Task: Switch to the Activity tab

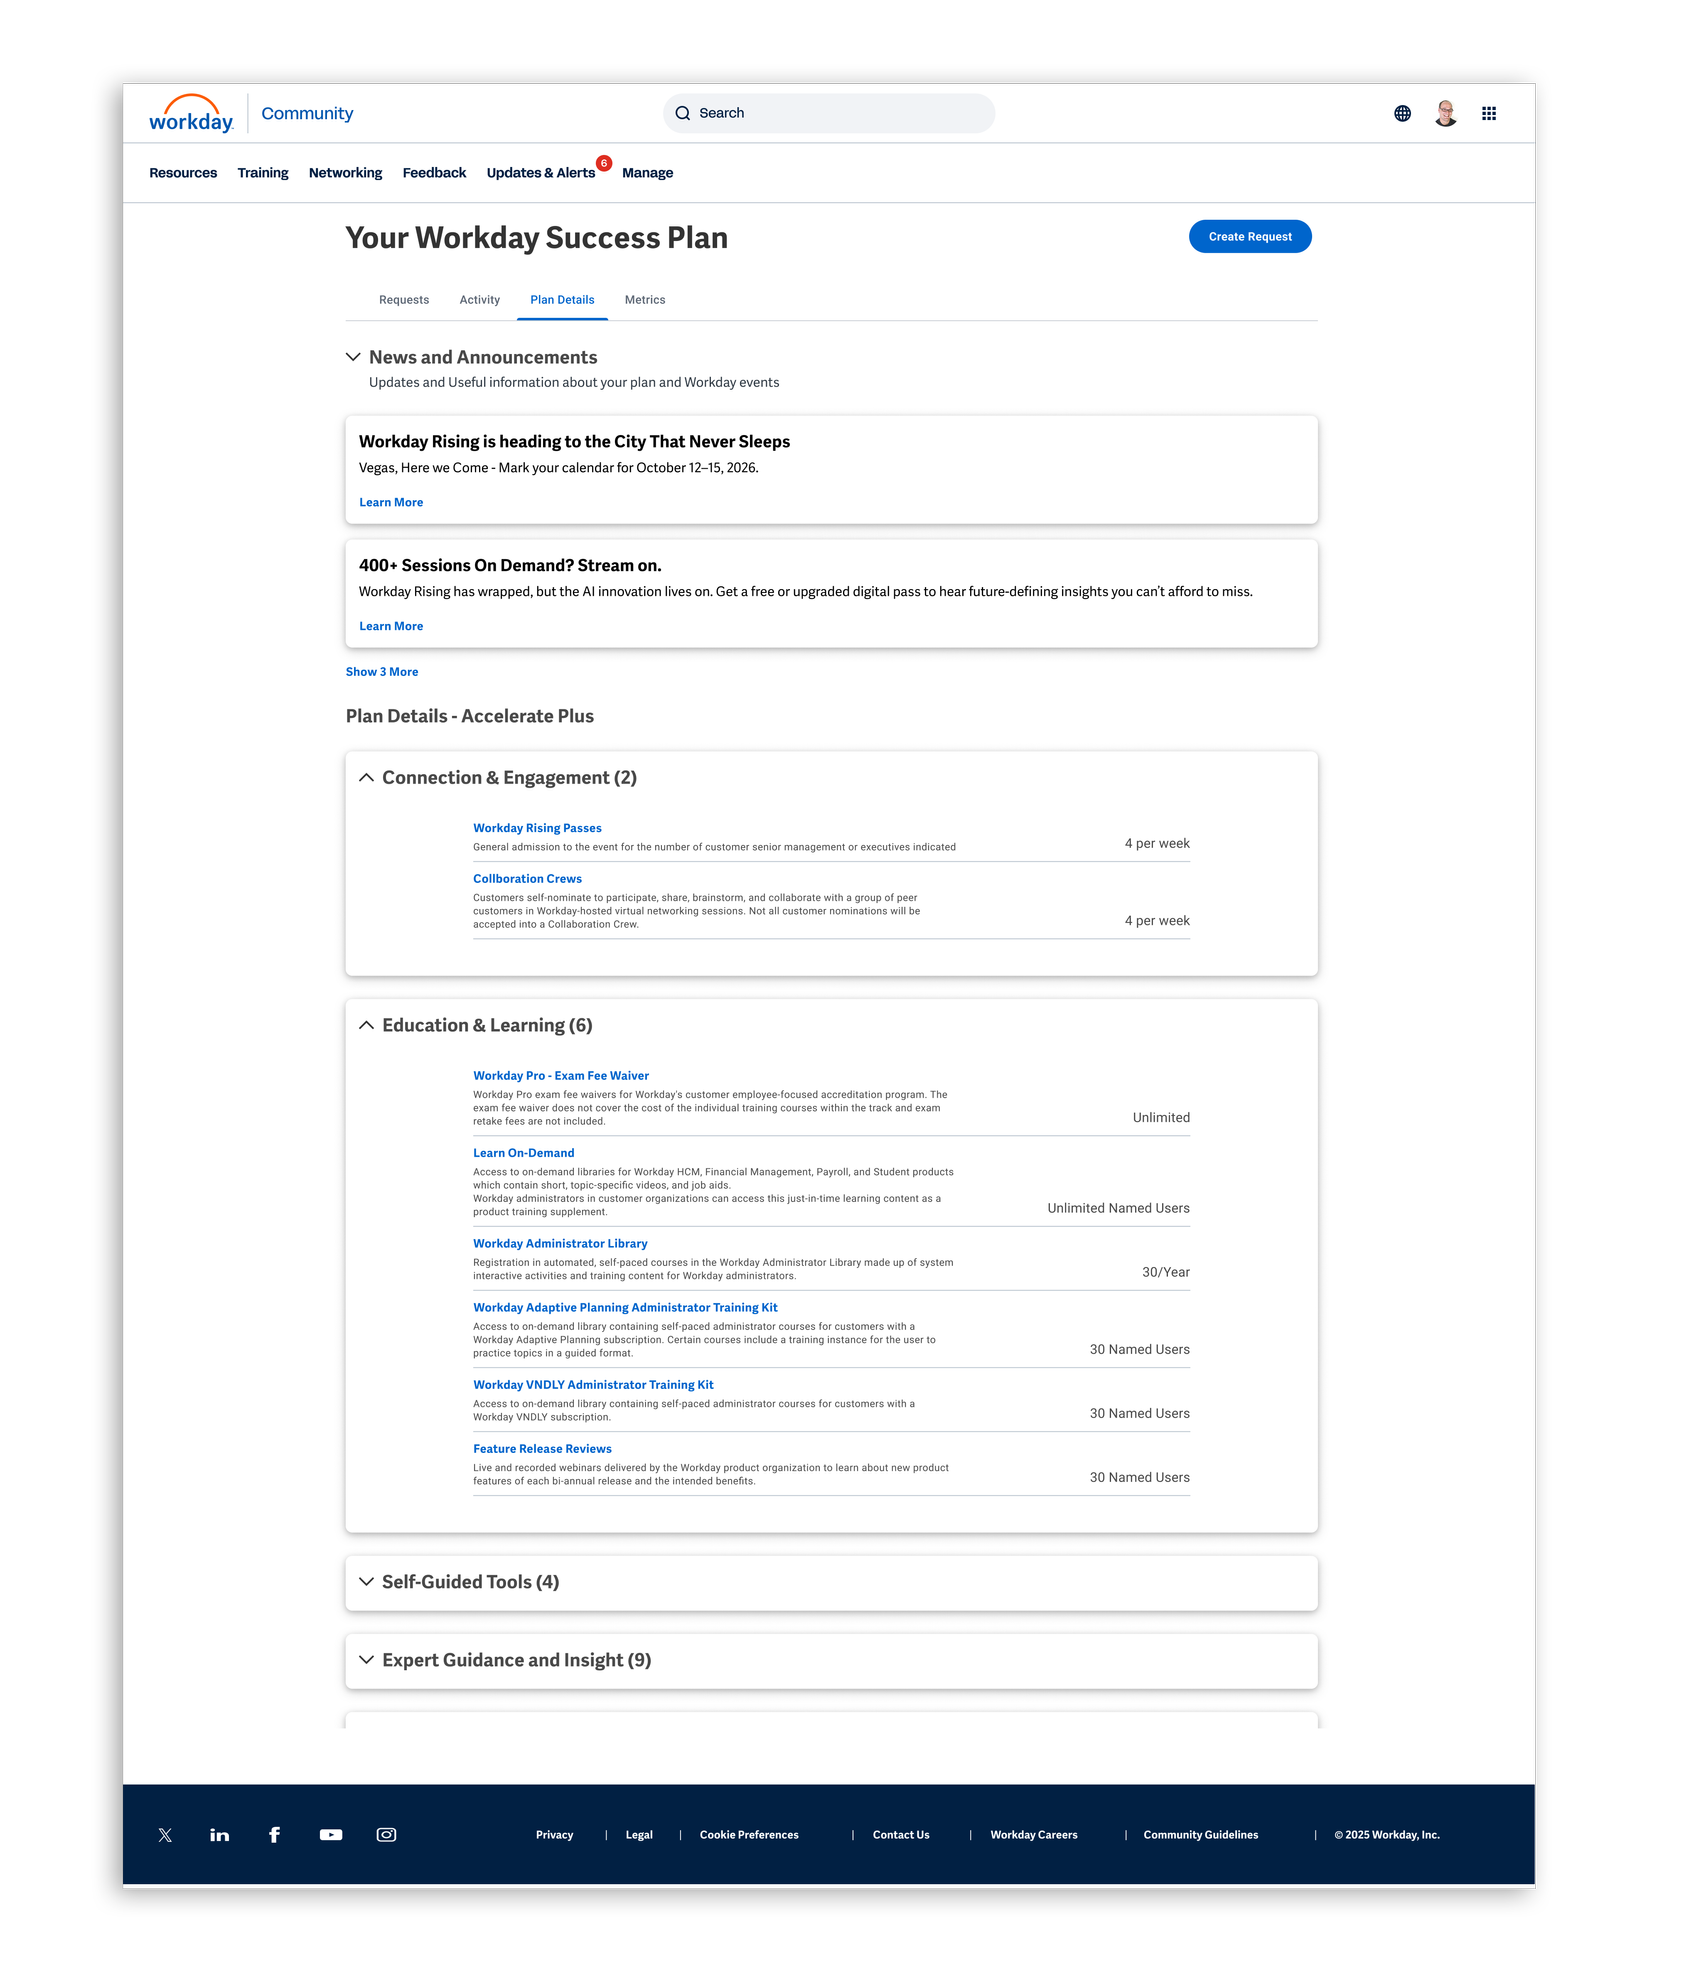Action: (x=480, y=300)
